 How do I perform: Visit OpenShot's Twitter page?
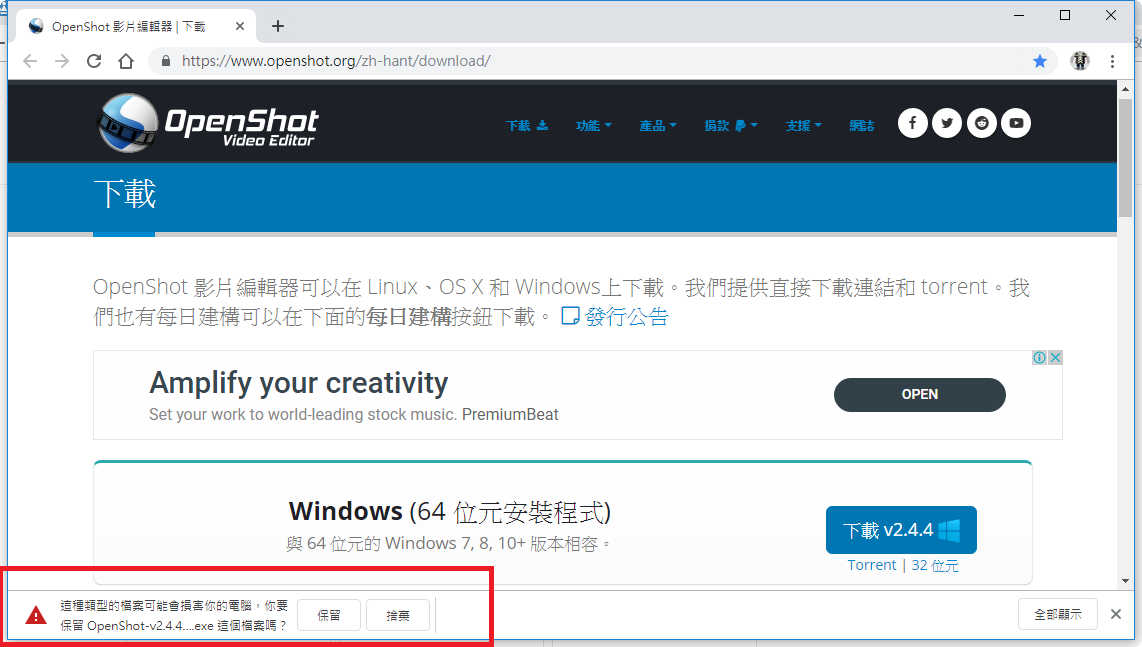pyautogui.click(x=947, y=123)
